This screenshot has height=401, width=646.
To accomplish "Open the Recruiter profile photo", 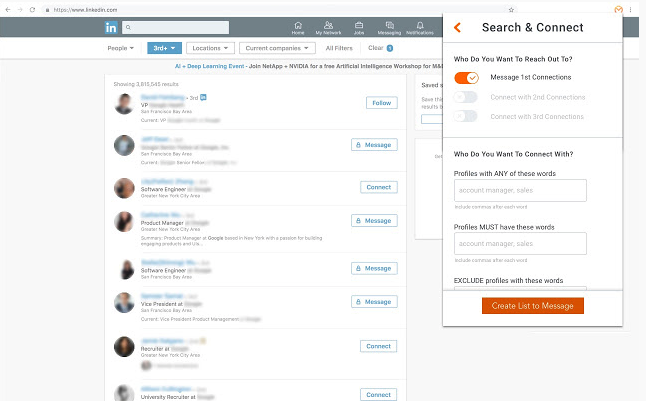I will tap(124, 347).
